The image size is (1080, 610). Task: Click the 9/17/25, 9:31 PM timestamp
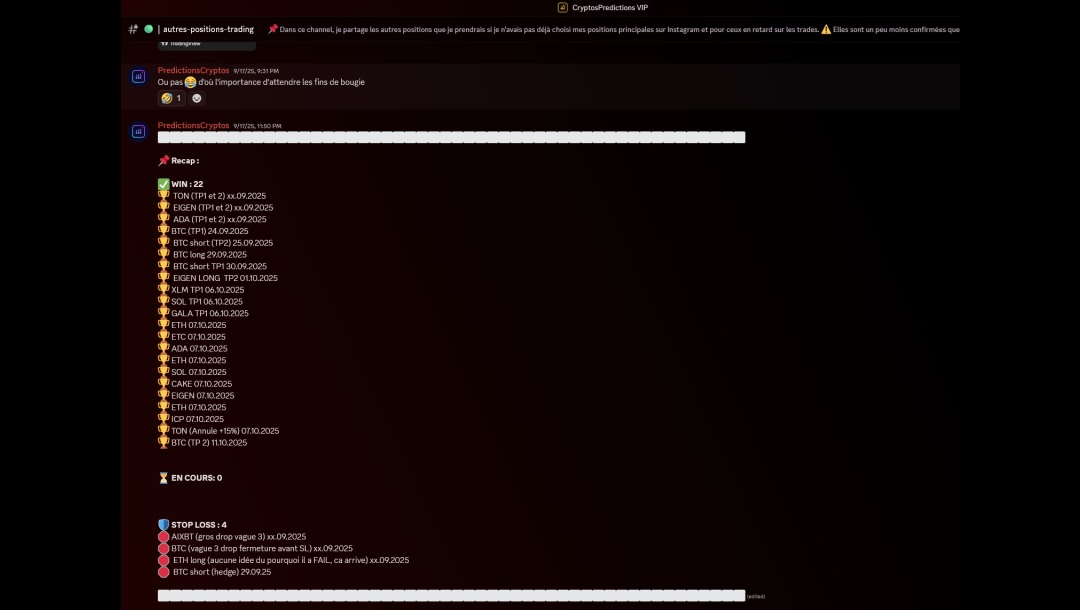click(x=256, y=71)
